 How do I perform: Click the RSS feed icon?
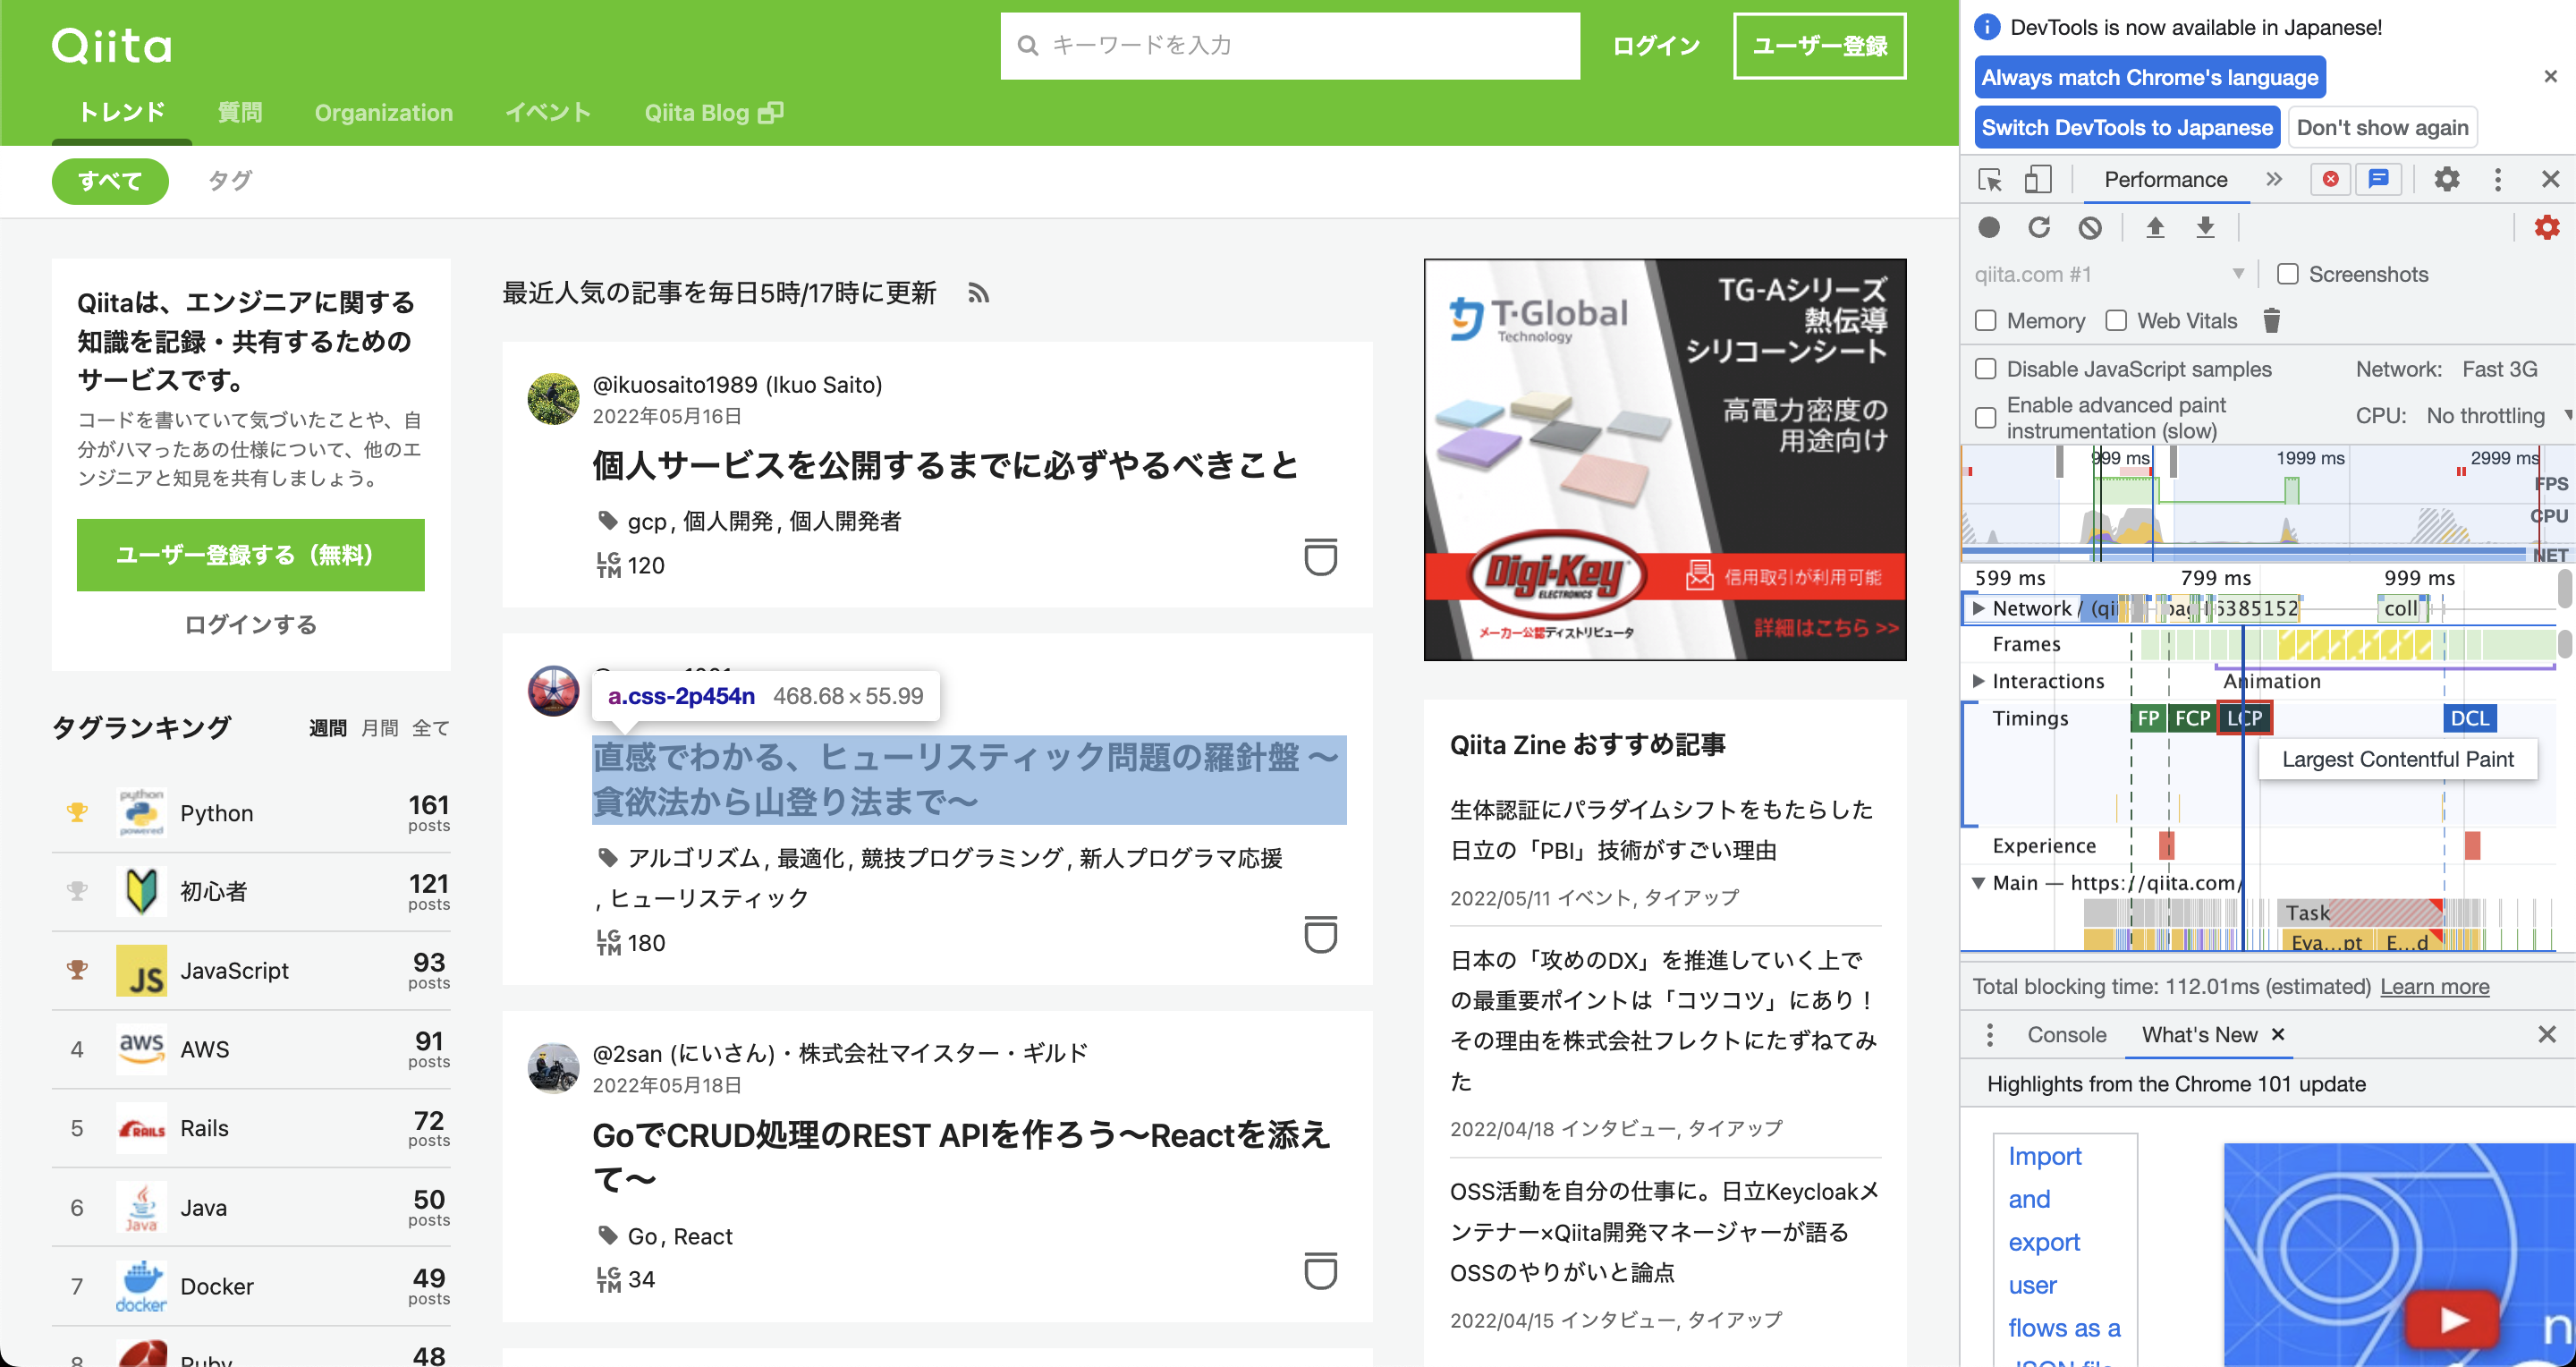click(978, 293)
